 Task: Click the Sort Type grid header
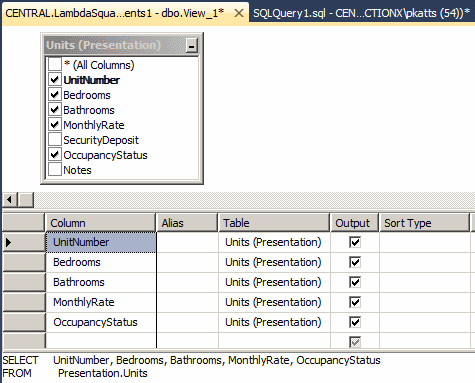point(424,223)
